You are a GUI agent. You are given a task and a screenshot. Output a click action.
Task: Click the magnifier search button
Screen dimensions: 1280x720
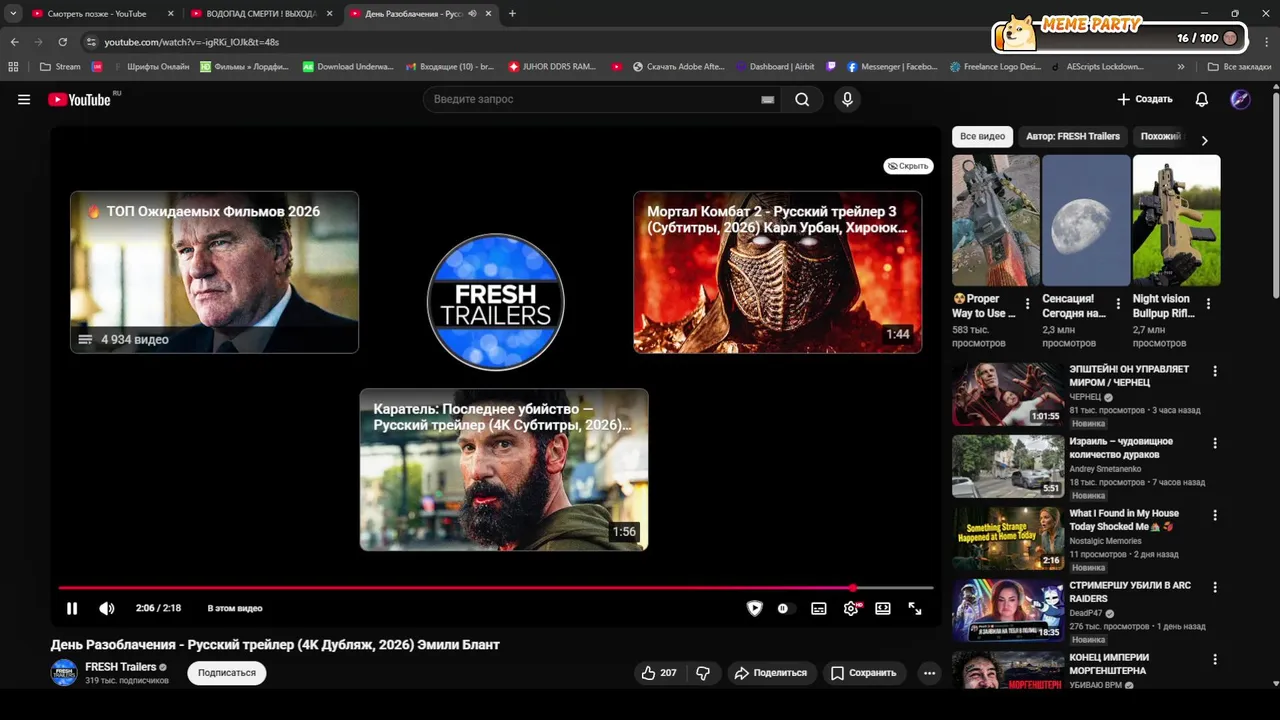[802, 99]
